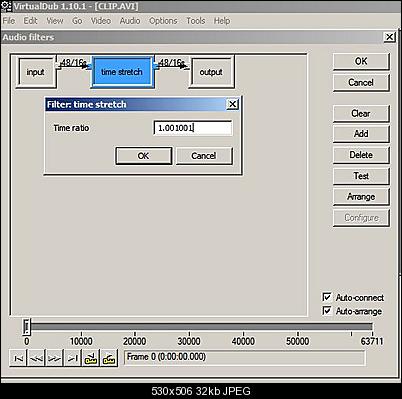Jump to previous keyframe
402x399 pixels.
click(36, 358)
